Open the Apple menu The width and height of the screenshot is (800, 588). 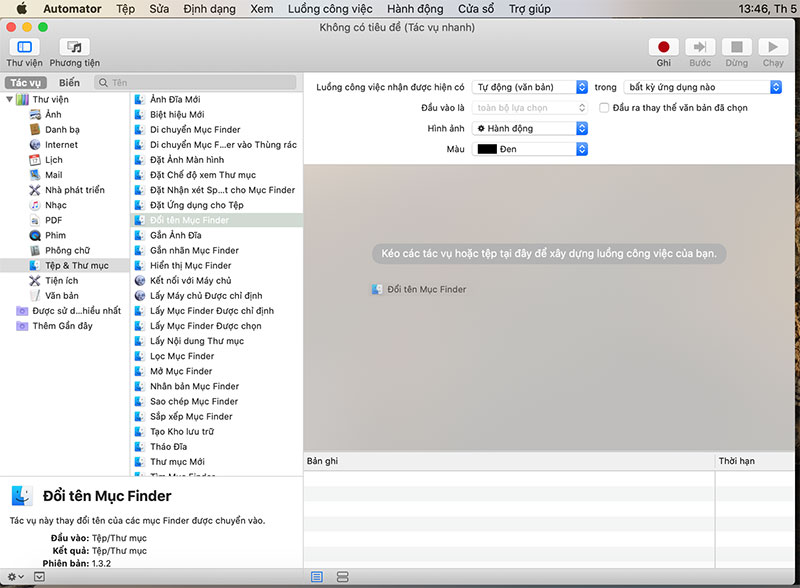click(x=21, y=9)
